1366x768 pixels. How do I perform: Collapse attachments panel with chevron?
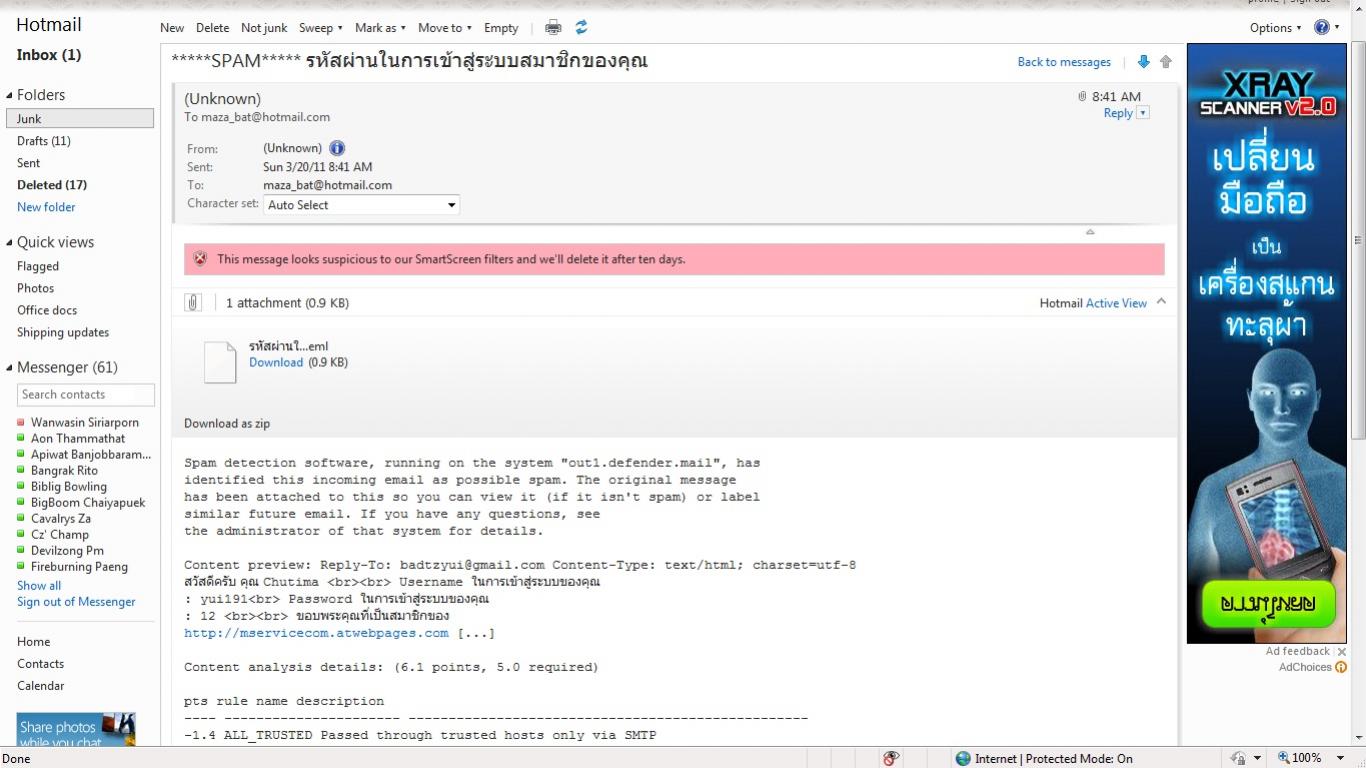point(1161,301)
